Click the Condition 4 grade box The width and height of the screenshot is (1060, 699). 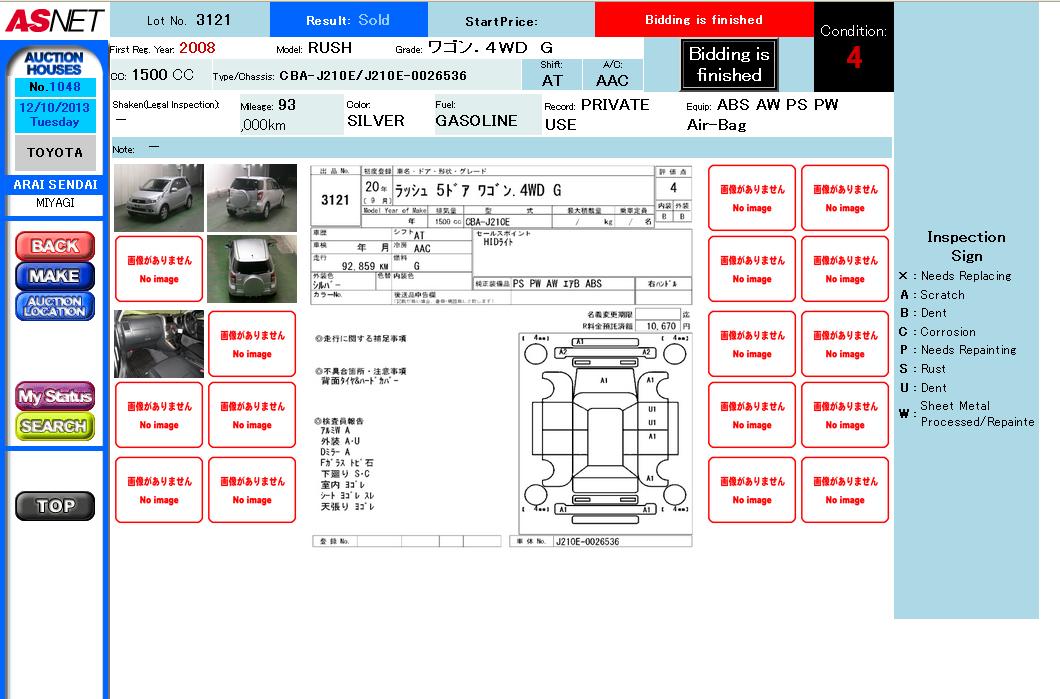[x=853, y=48]
